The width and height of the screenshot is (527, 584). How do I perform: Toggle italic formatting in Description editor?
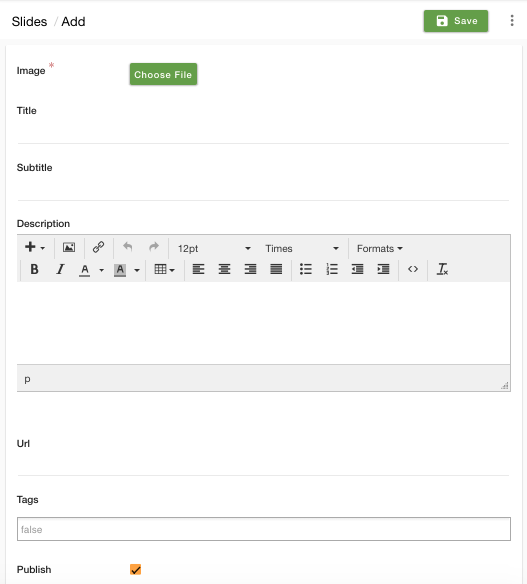click(60, 269)
